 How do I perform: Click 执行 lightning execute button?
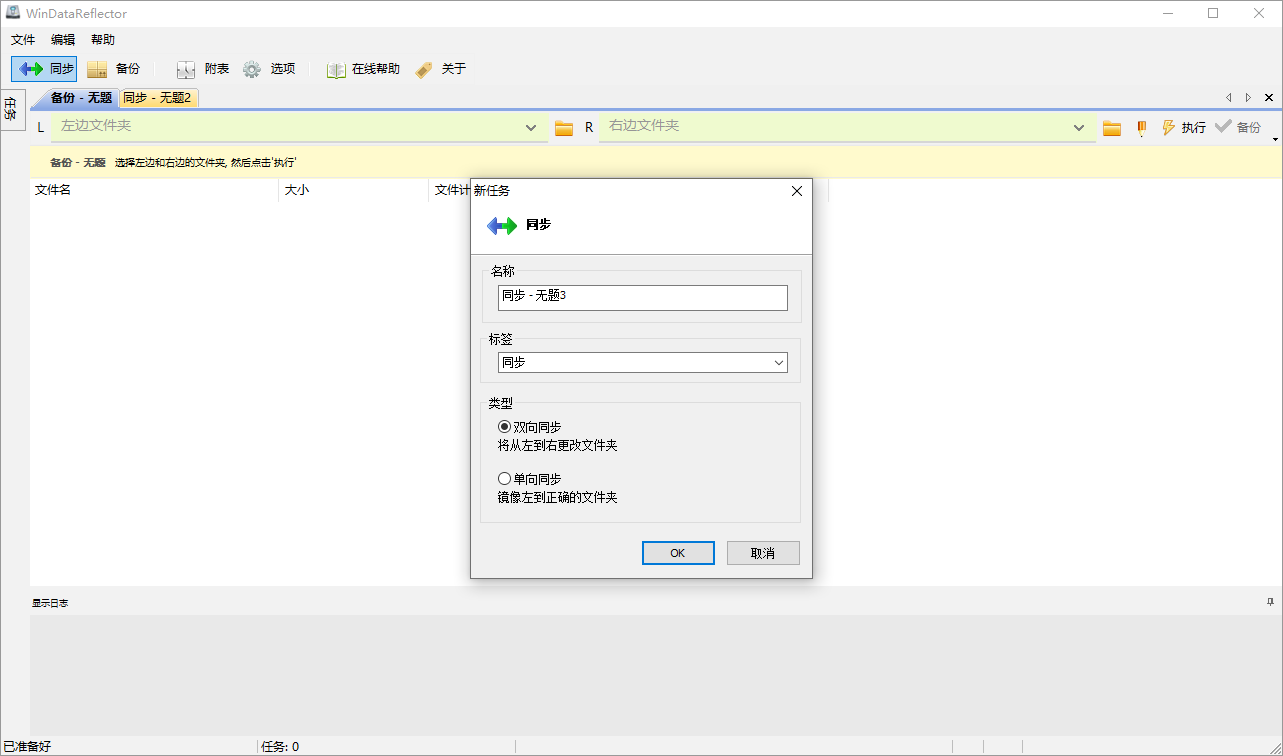(1183, 128)
